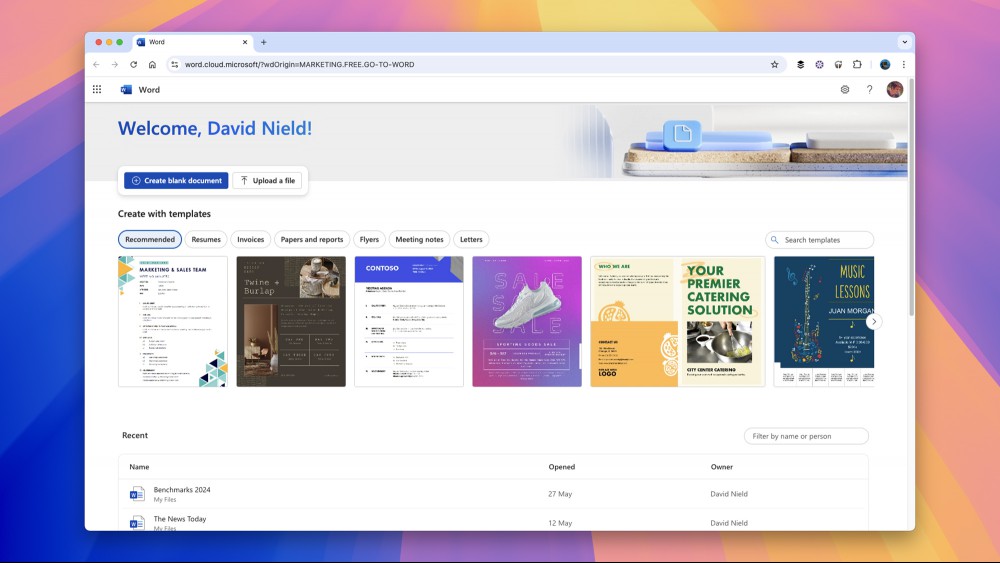The height and width of the screenshot is (563, 1000).
Task: Reload the page
Action: [133, 64]
